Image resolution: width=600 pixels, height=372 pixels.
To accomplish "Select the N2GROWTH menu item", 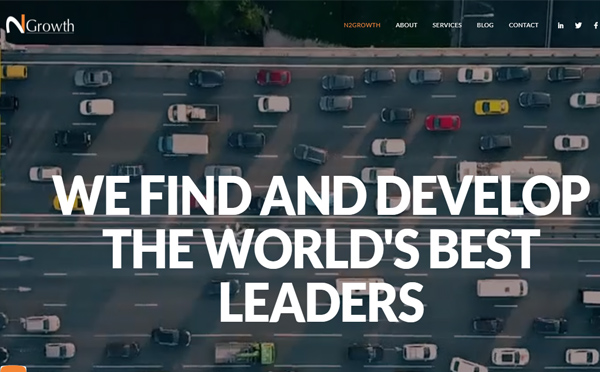I will pyautogui.click(x=362, y=25).
